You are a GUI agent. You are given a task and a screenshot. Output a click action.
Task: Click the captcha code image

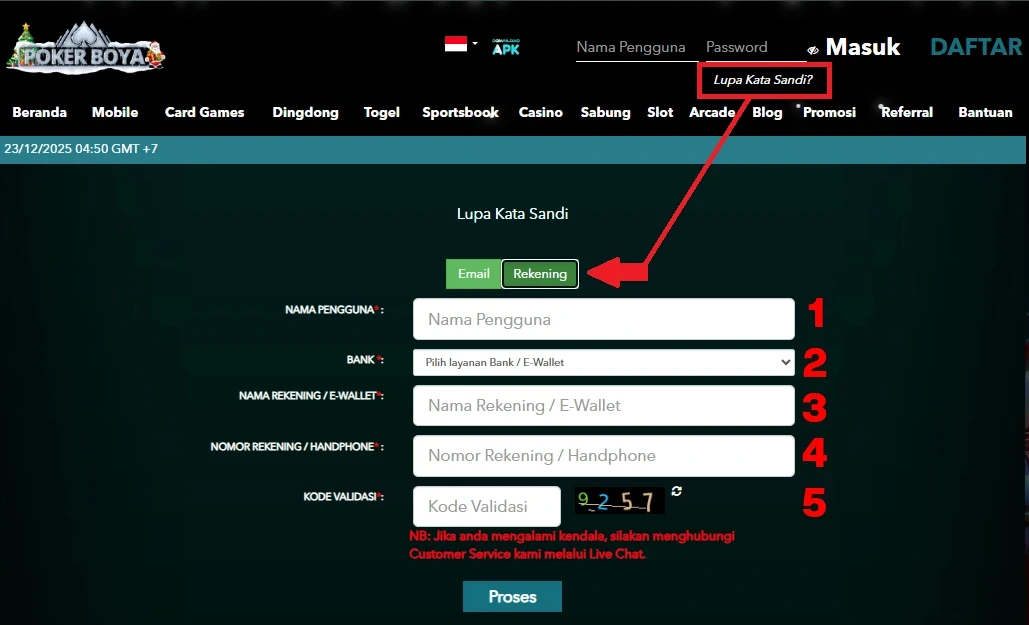(619, 501)
